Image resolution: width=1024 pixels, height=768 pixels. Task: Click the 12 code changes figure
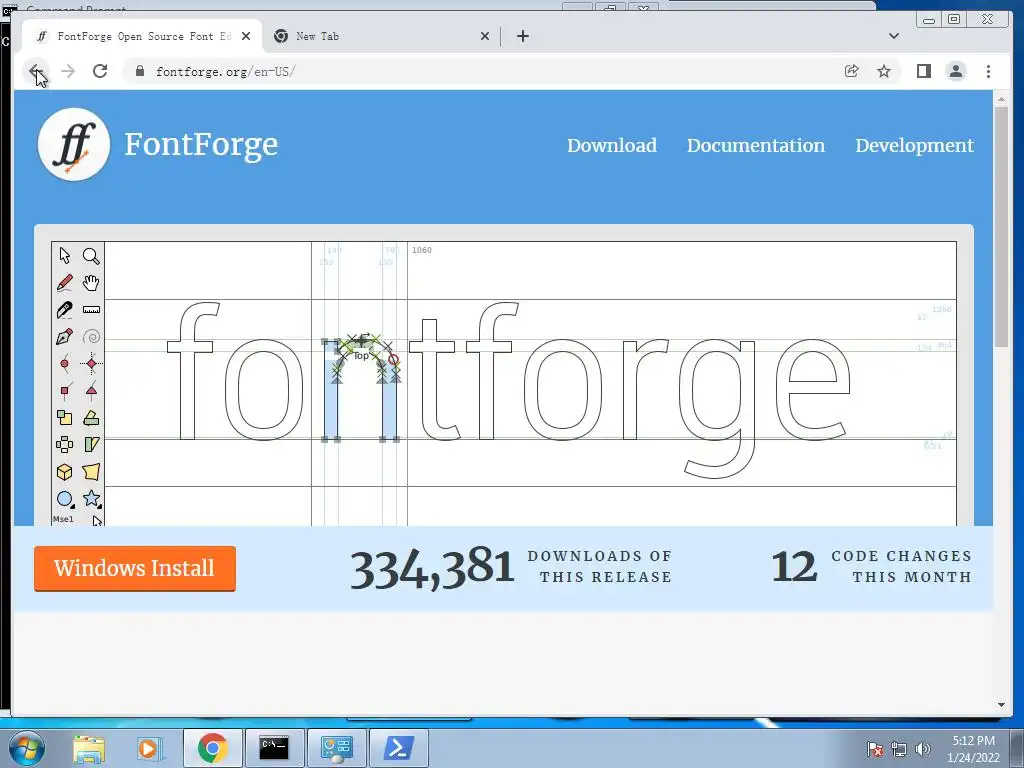pos(794,567)
